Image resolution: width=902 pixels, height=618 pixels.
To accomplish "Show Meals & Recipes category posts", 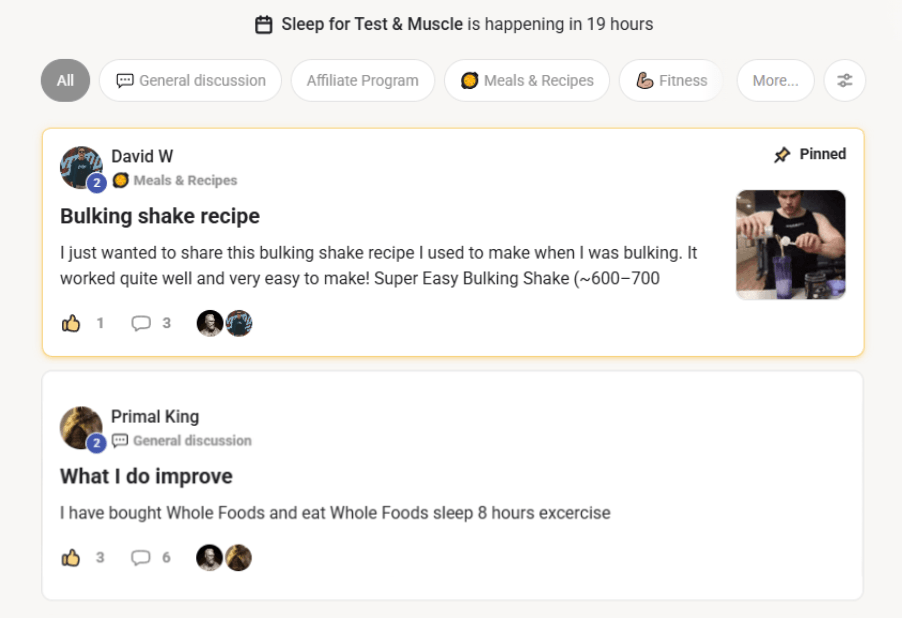I will (527, 81).
